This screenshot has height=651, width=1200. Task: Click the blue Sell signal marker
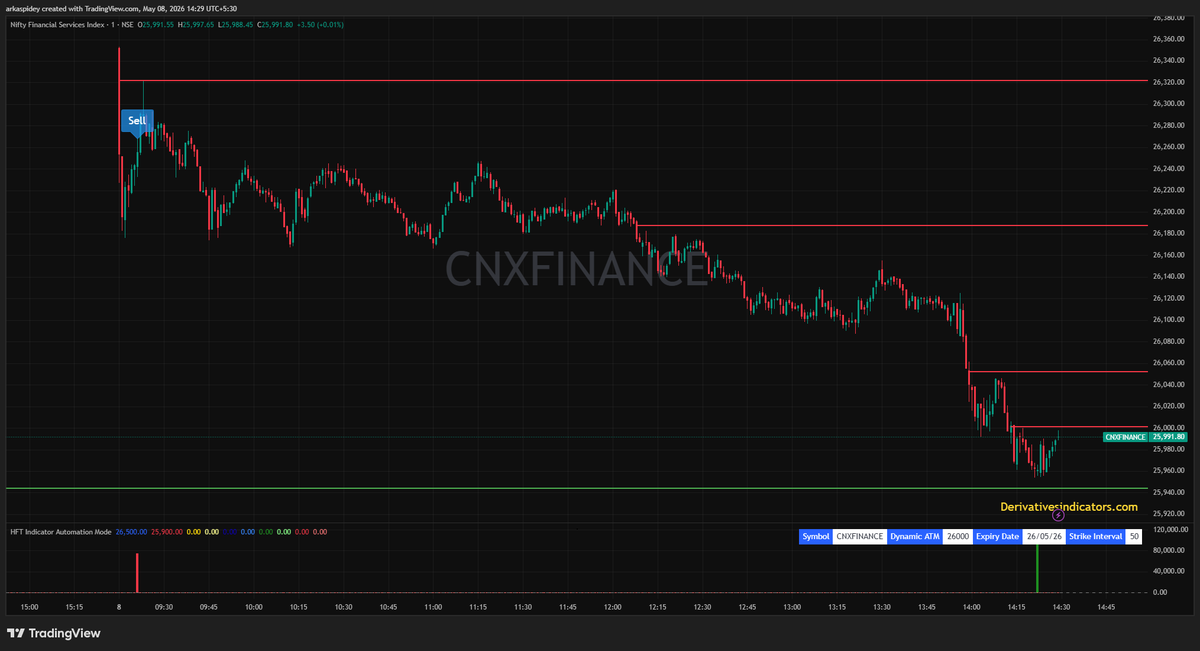pos(137,122)
